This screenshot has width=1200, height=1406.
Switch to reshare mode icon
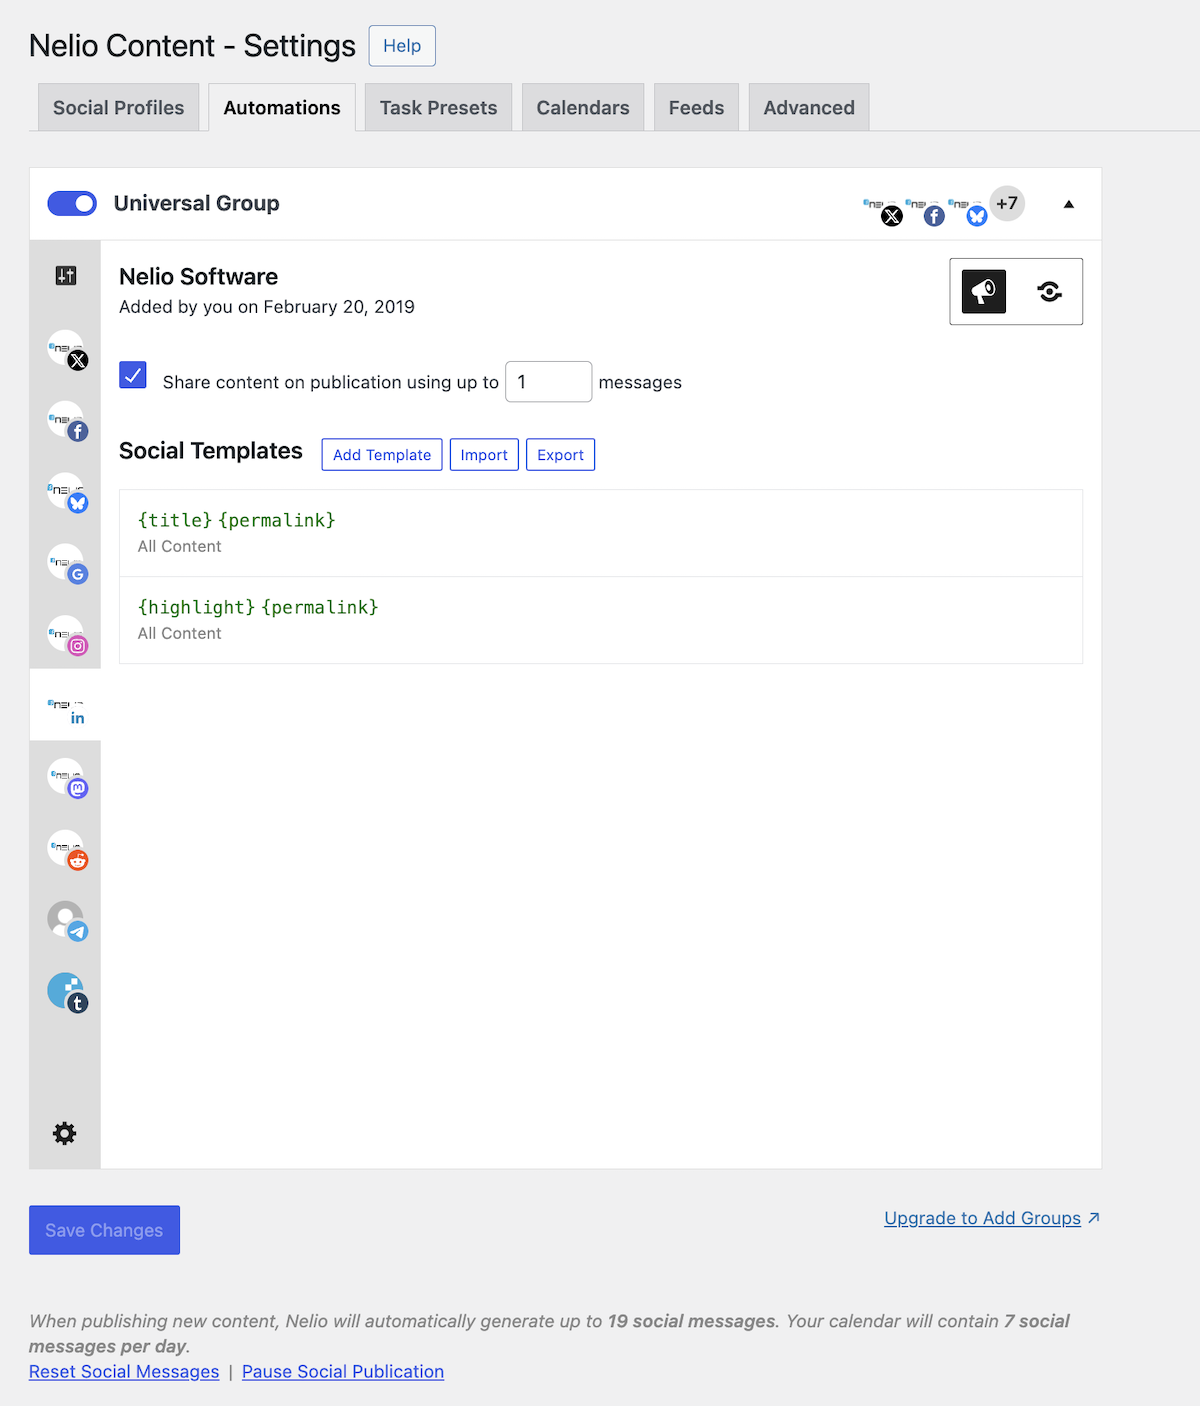pos(1049,292)
